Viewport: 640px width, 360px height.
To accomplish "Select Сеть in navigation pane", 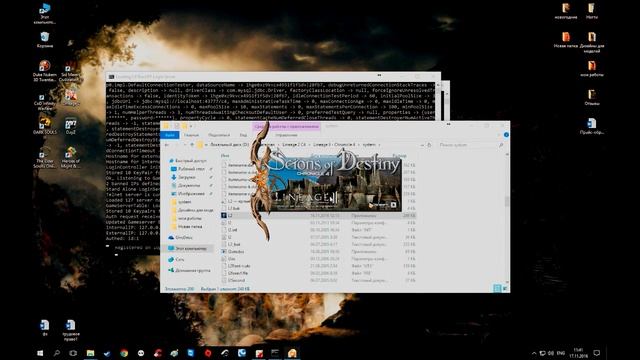I will 176,259.
